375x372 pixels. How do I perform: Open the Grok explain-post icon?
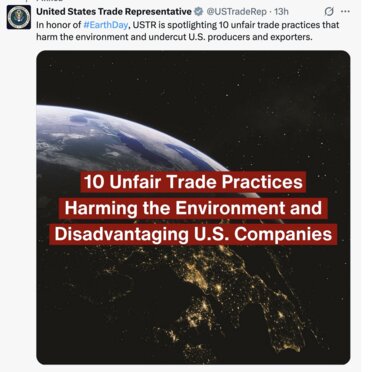(x=328, y=12)
